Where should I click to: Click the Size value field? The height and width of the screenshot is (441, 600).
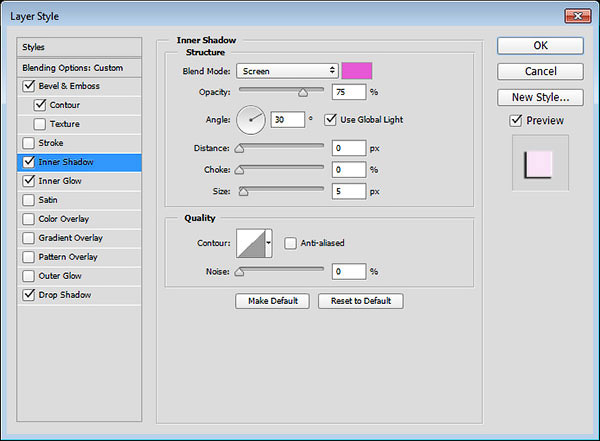(x=349, y=191)
